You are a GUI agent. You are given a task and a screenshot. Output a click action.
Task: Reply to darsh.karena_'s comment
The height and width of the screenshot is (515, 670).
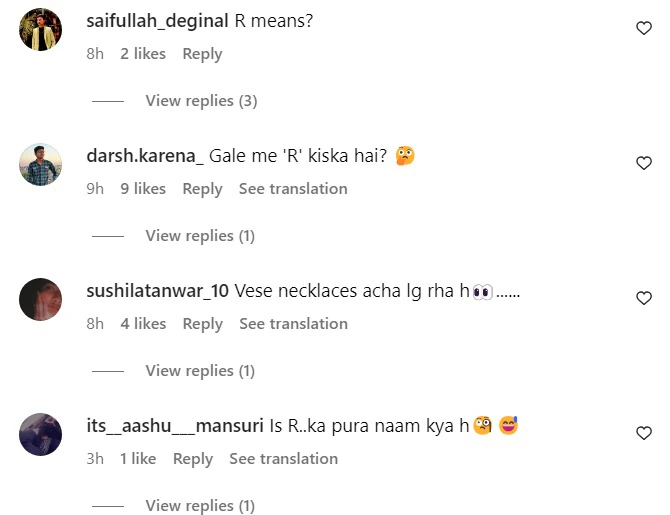[202, 189]
